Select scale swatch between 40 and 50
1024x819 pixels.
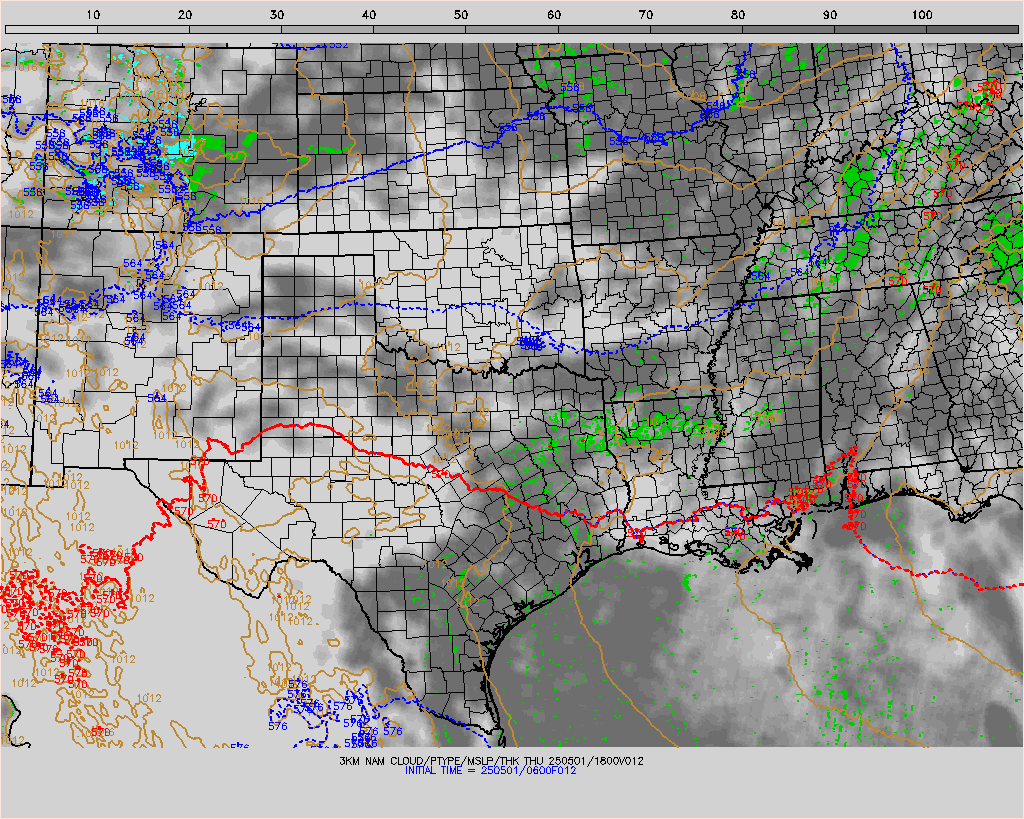420,29
